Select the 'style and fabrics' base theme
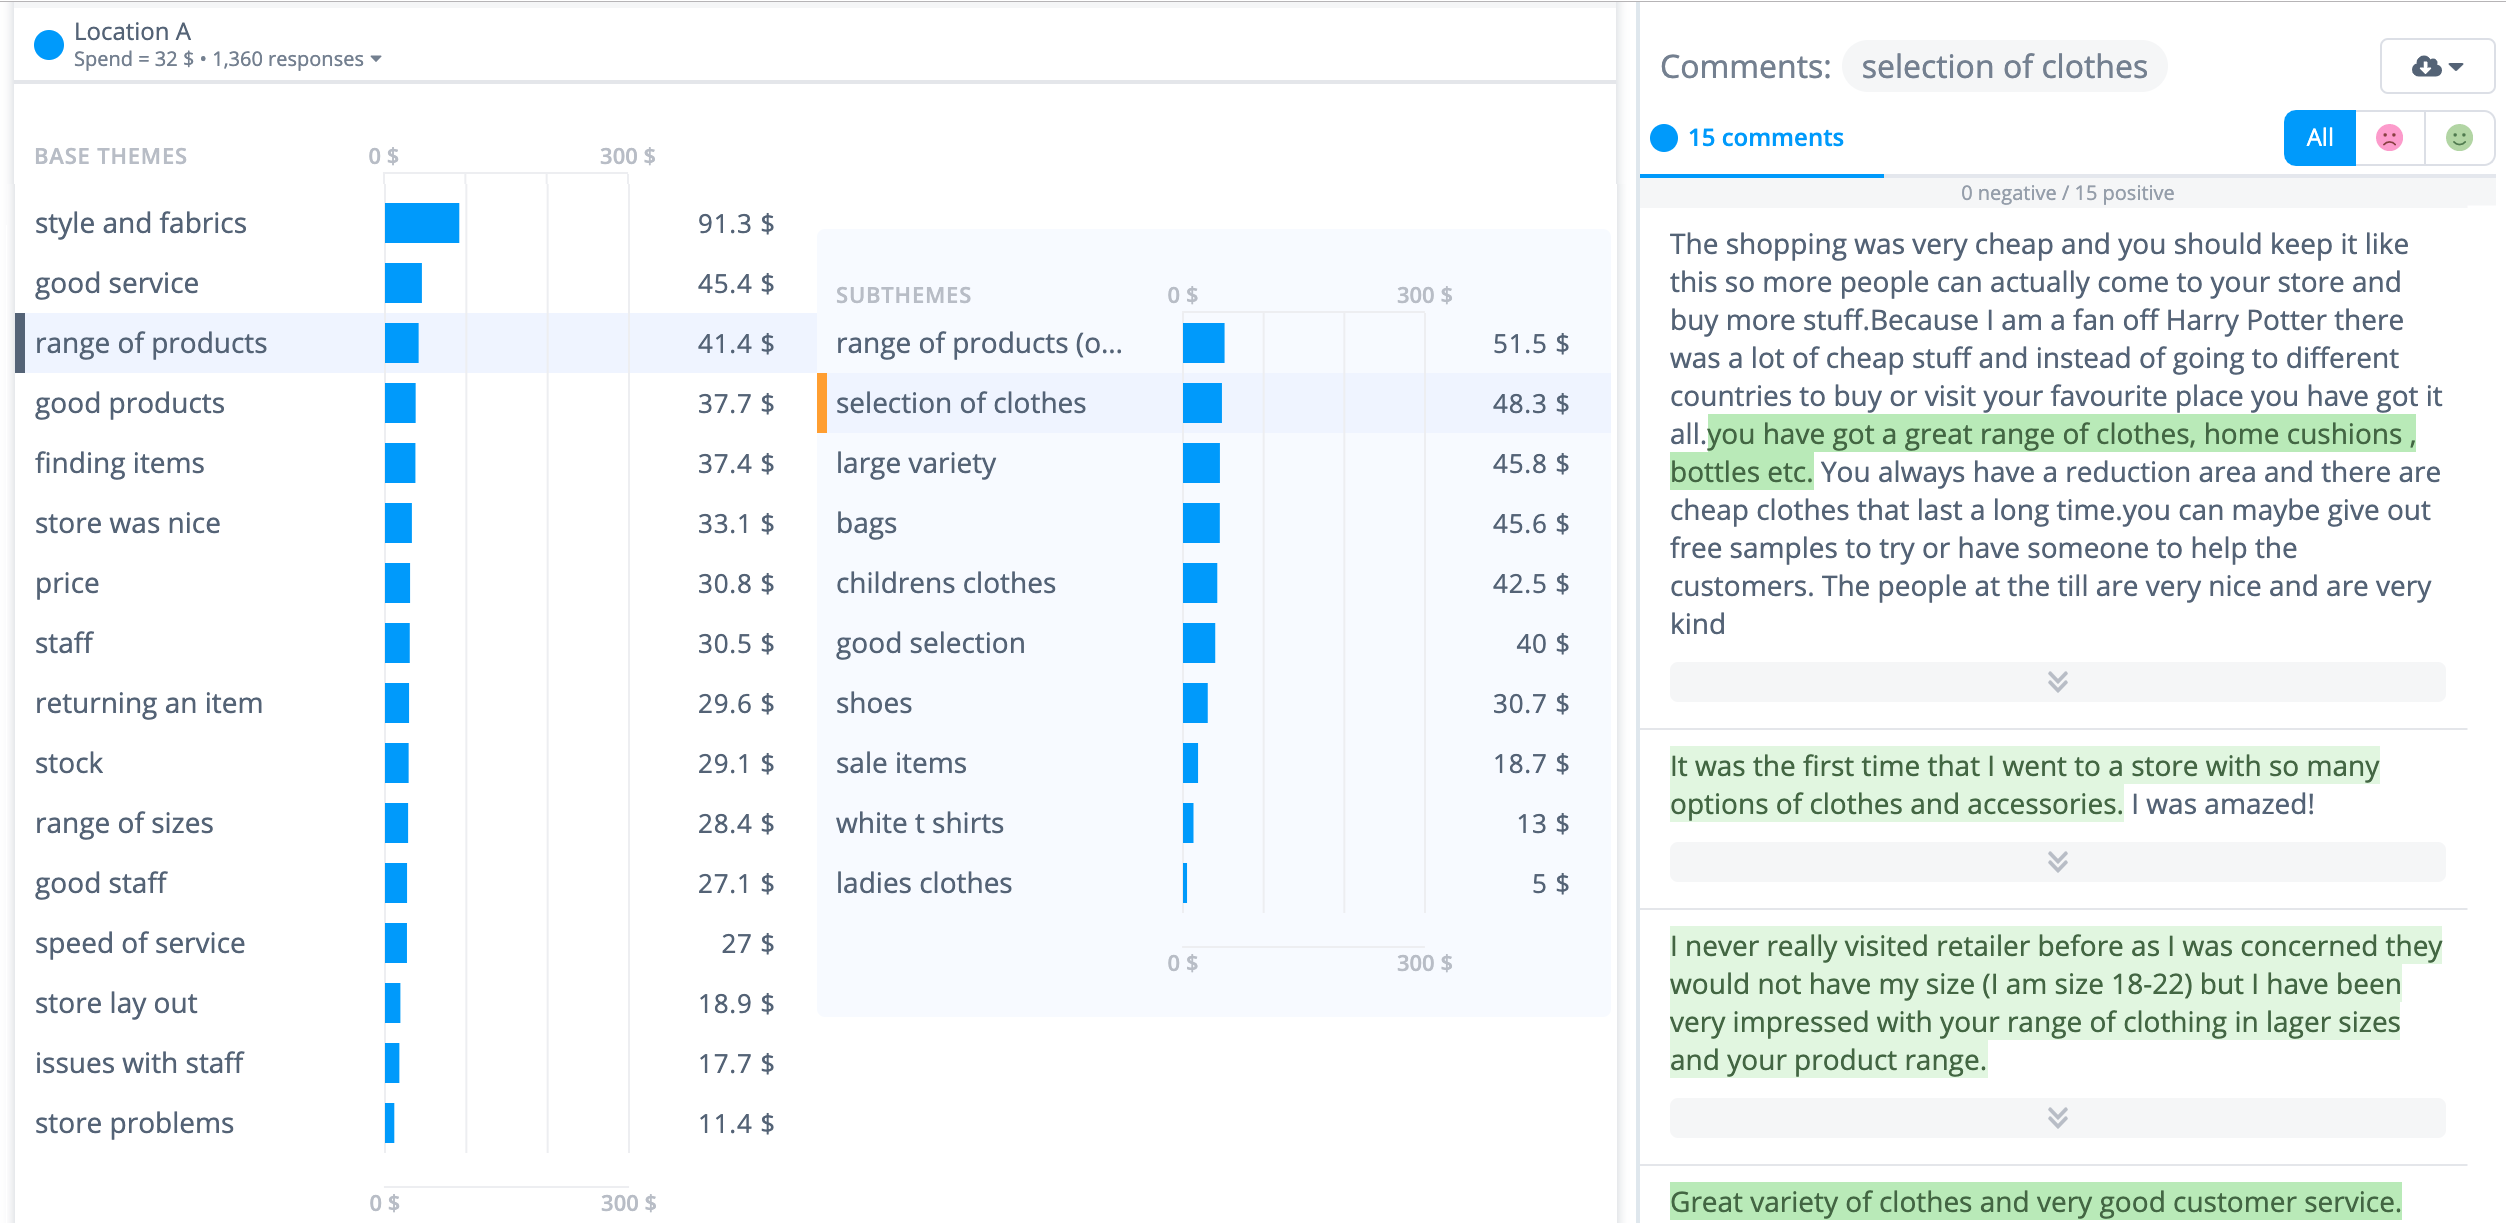The image size is (2506, 1223). (141, 223)
